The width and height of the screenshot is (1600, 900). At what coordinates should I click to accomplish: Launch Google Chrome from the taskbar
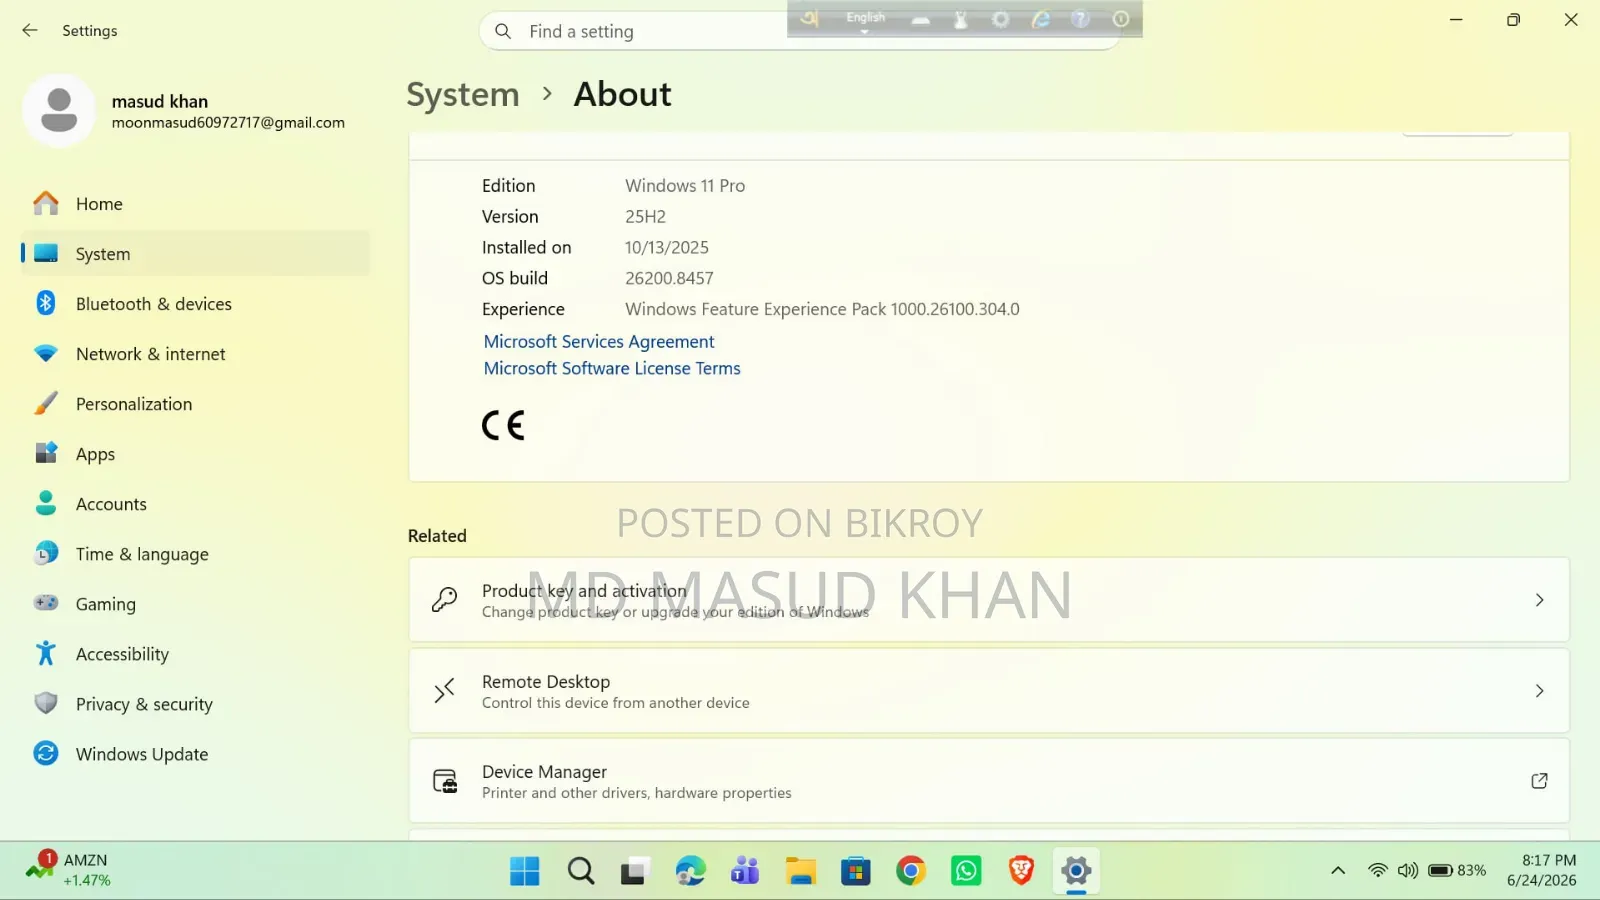pyautogui.click(x=911, y=872)
